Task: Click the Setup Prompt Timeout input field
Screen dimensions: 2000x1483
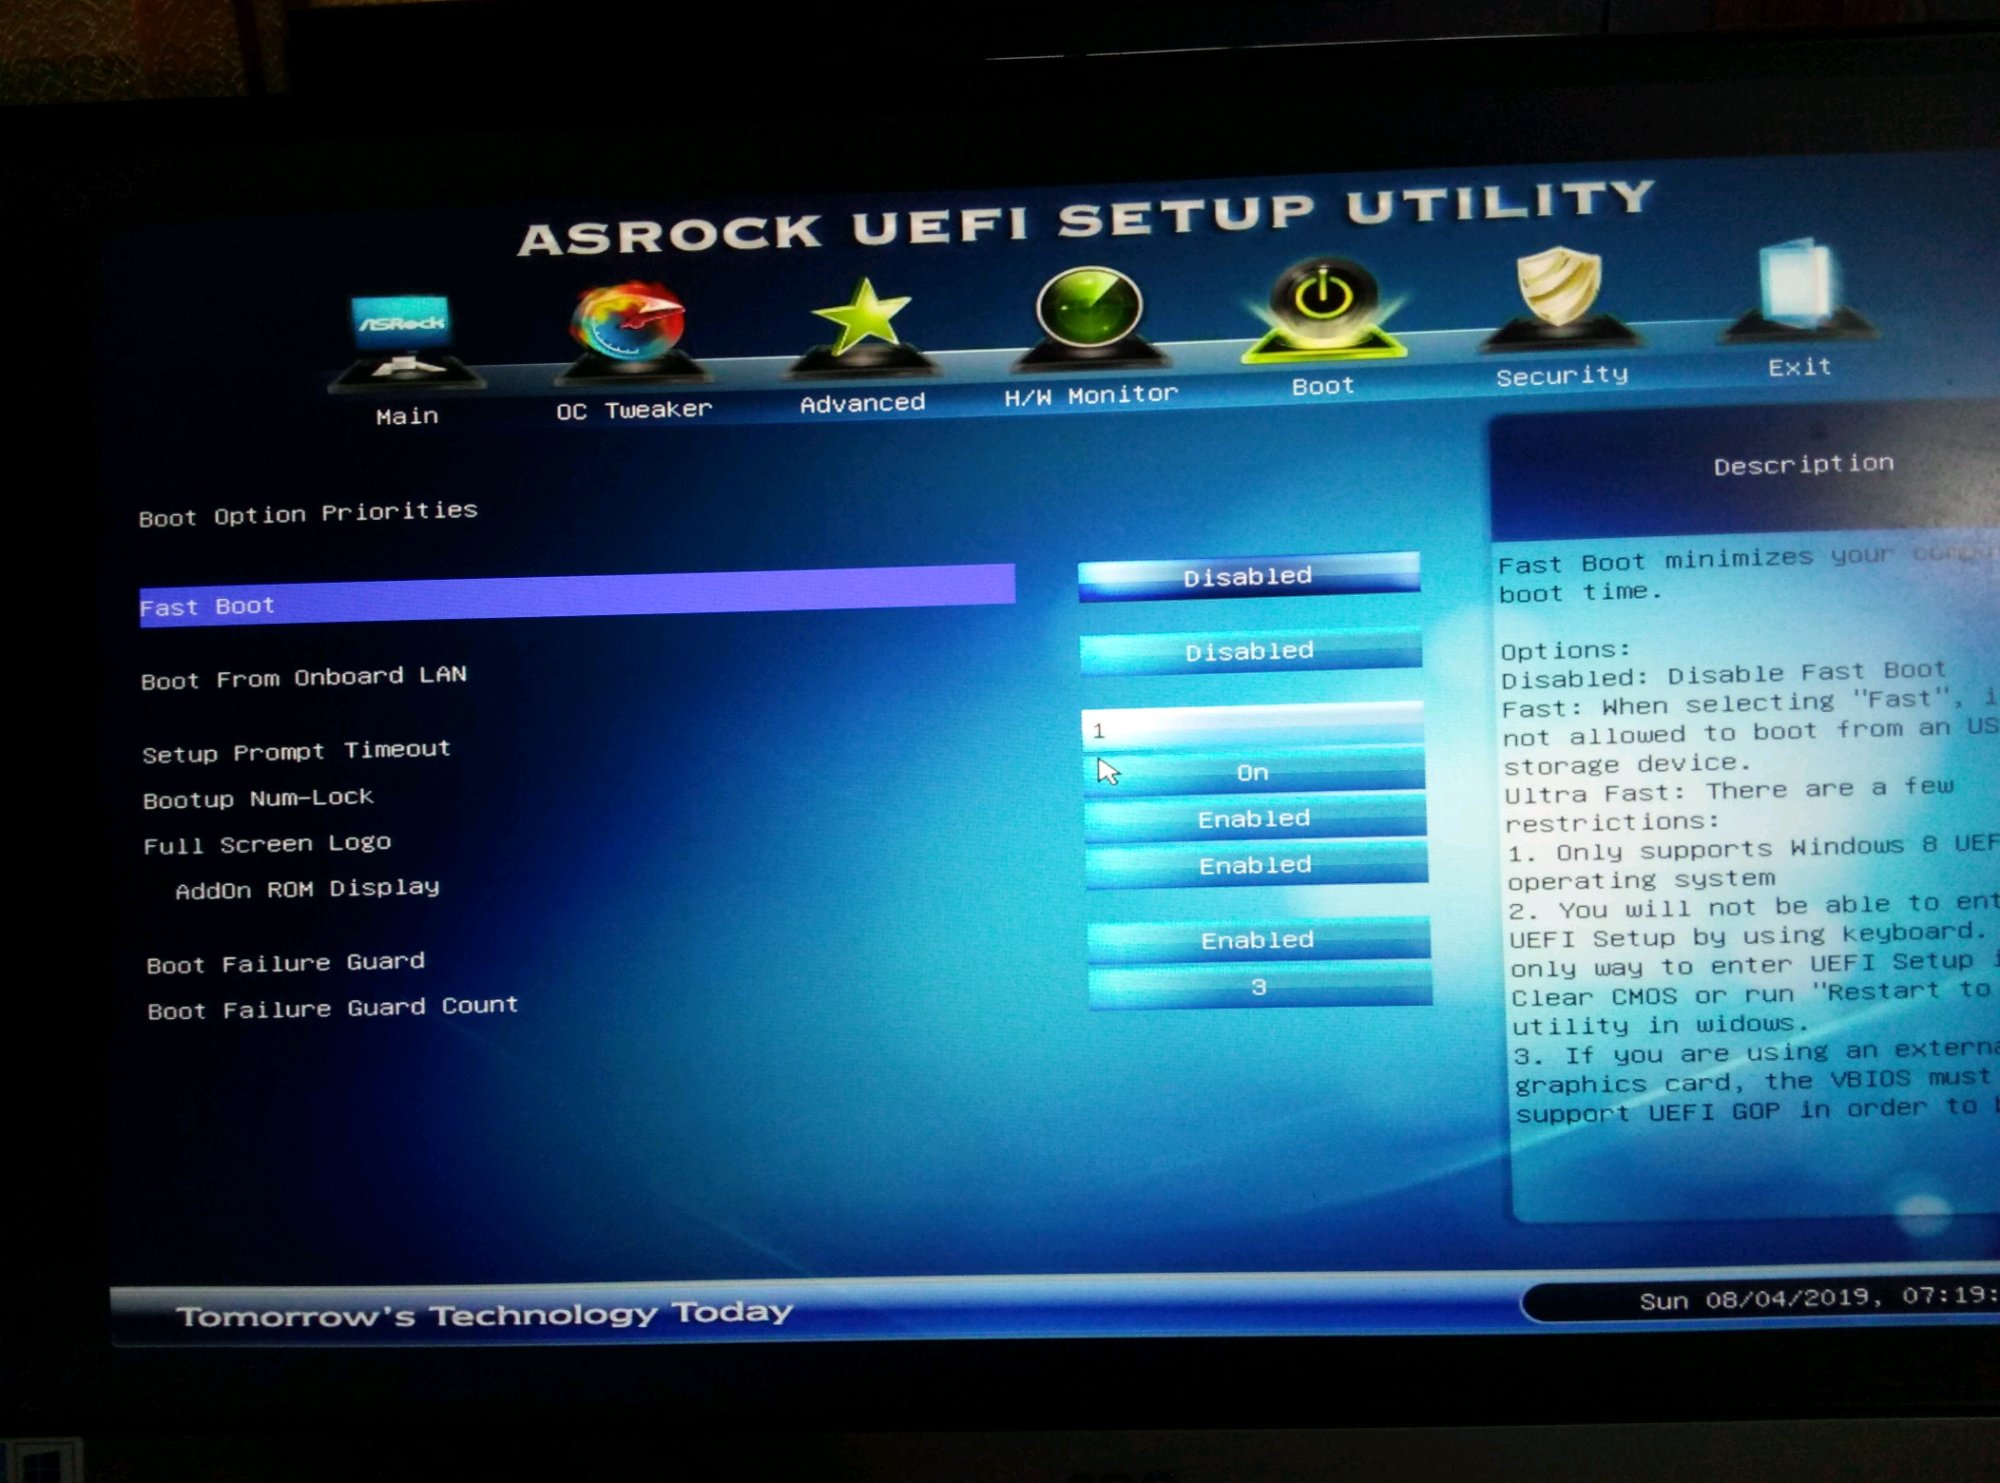Action: pos(1252,727)
